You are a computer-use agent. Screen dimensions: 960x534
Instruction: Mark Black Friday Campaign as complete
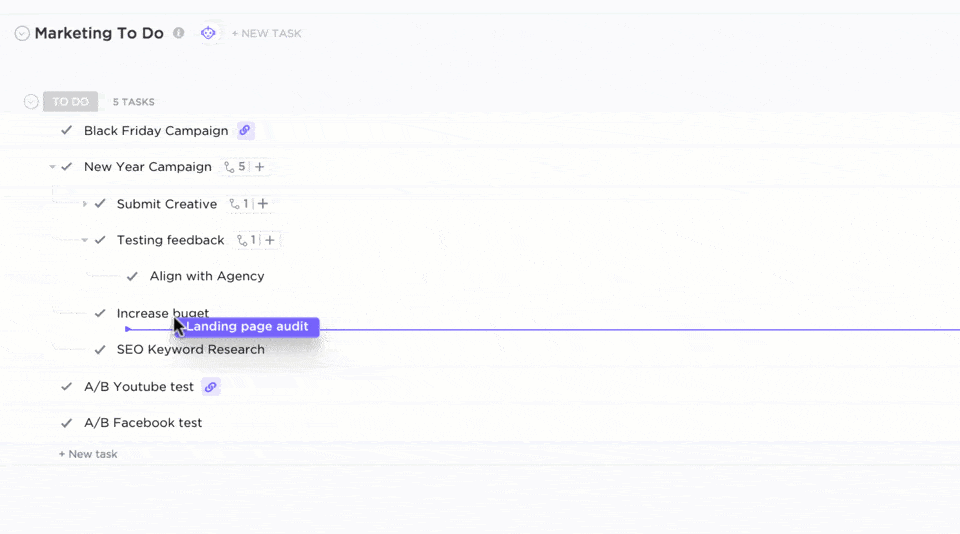tap(67, 131)
